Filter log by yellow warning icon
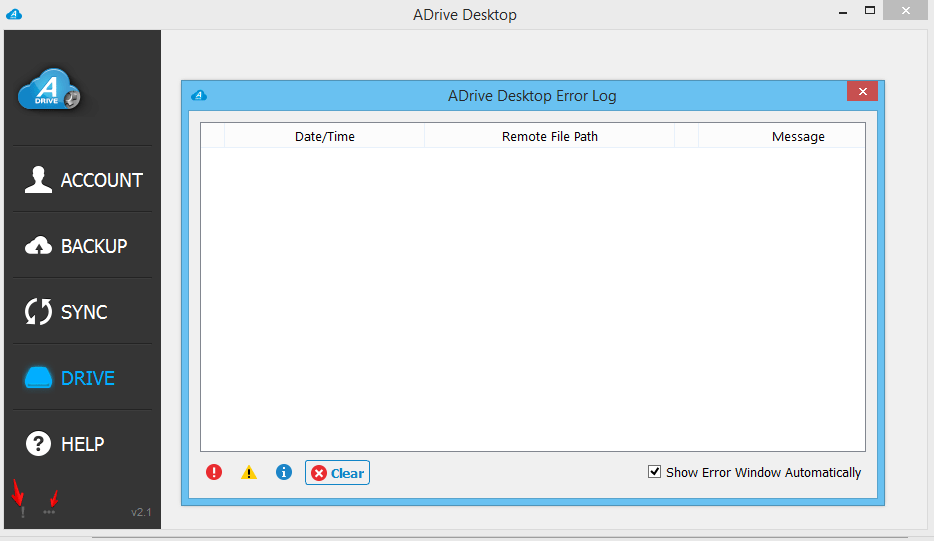The image size is (934, 541). pos(248,472)
